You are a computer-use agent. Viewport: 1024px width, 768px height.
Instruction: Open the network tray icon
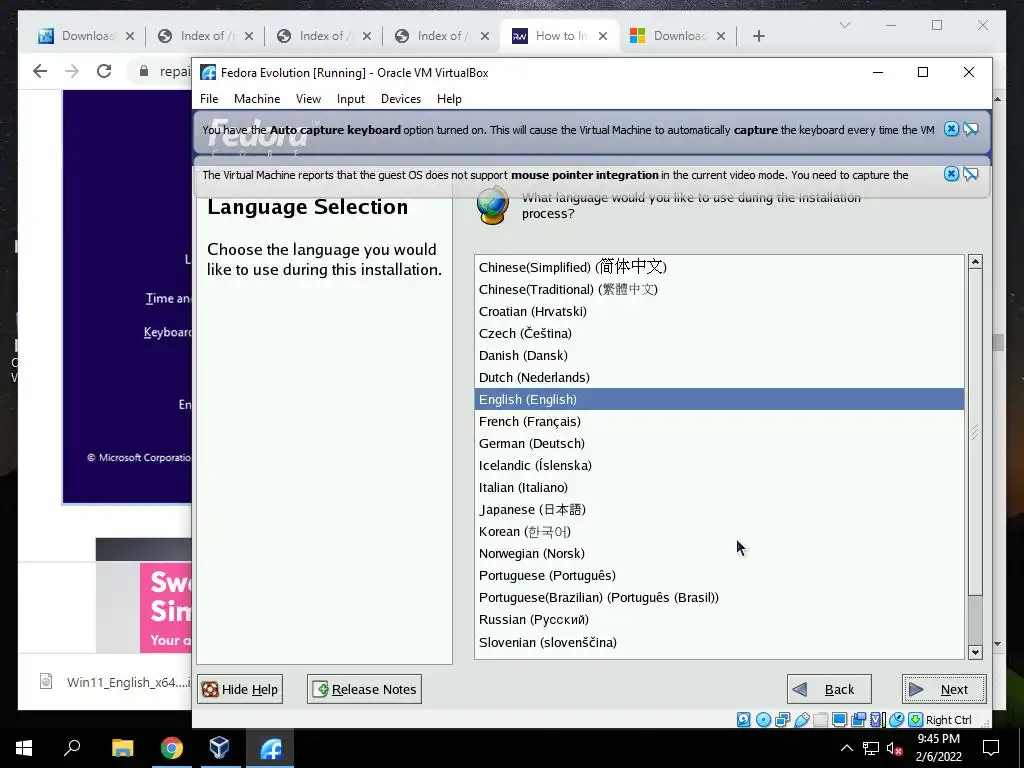click(x=871, y=748)
